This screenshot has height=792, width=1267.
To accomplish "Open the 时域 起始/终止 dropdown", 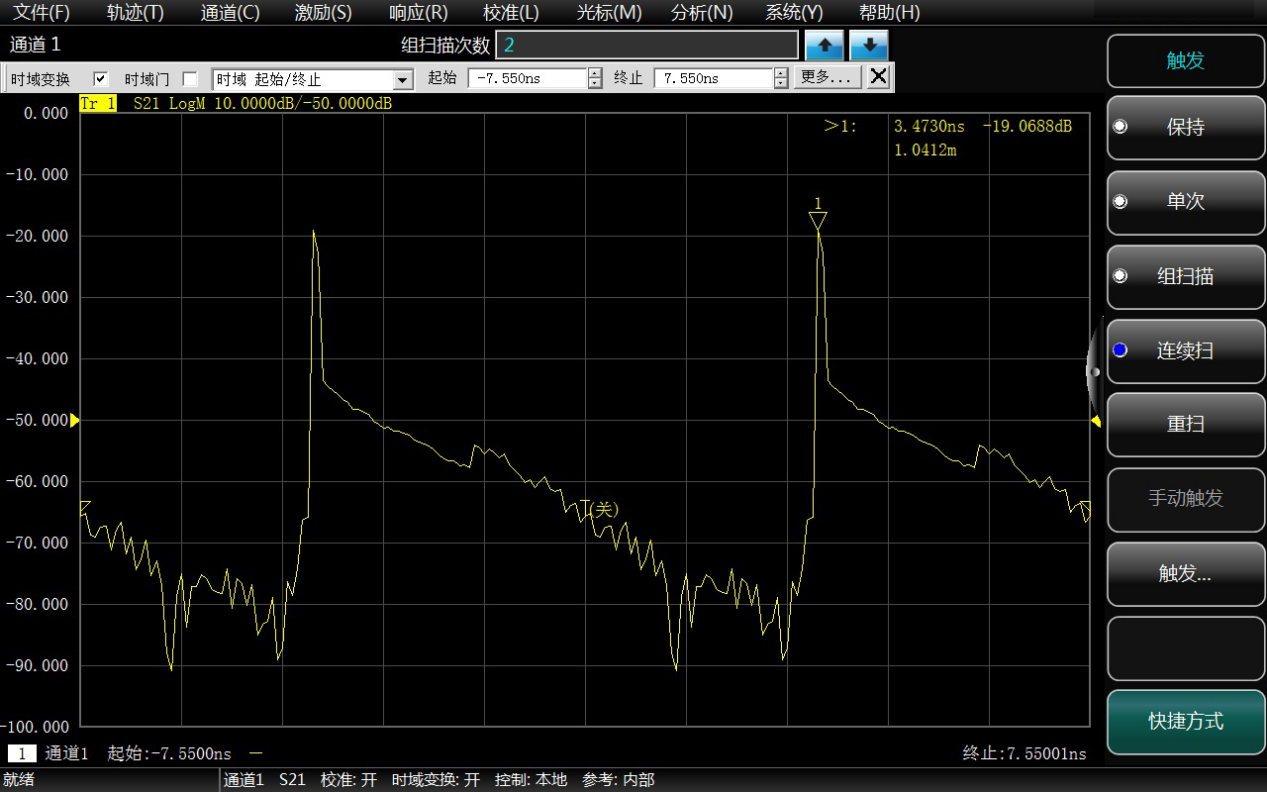I will coord(403,80).
